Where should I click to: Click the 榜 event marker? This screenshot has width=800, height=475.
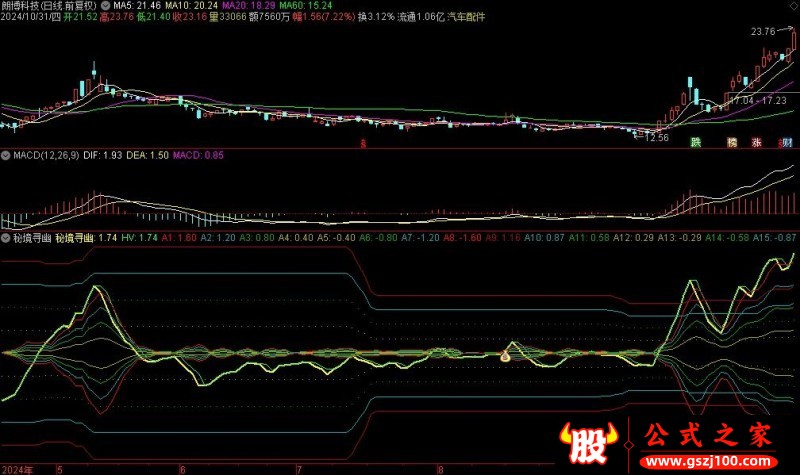(732, 142)
